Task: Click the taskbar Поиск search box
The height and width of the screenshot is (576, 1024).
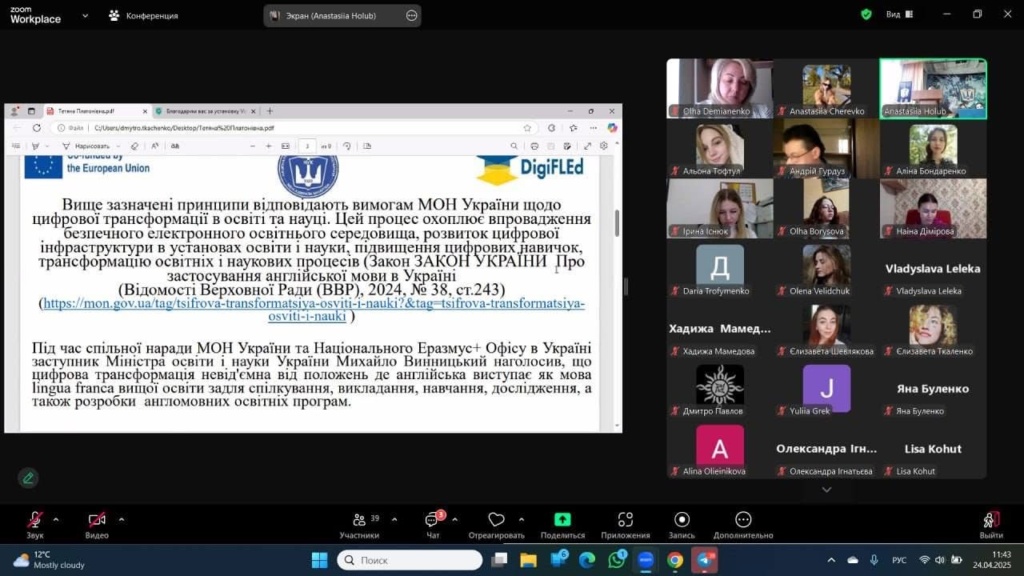Action: (x=409, y=560)
